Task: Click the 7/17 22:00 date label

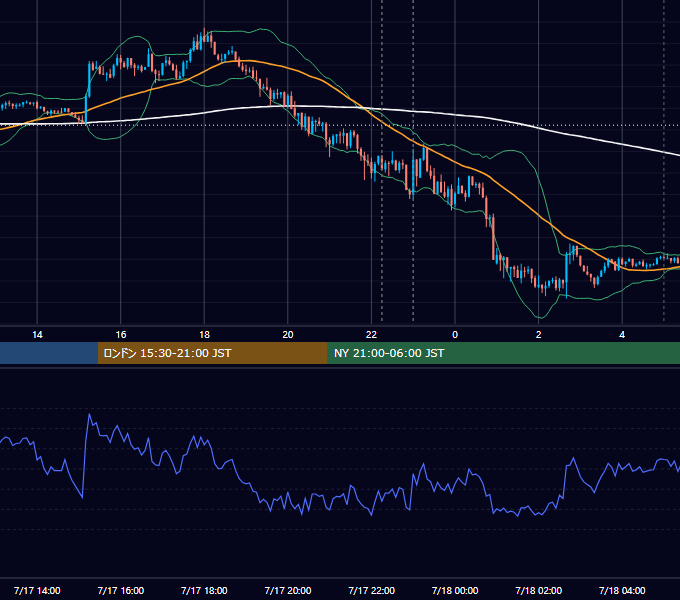Action: 372,590
